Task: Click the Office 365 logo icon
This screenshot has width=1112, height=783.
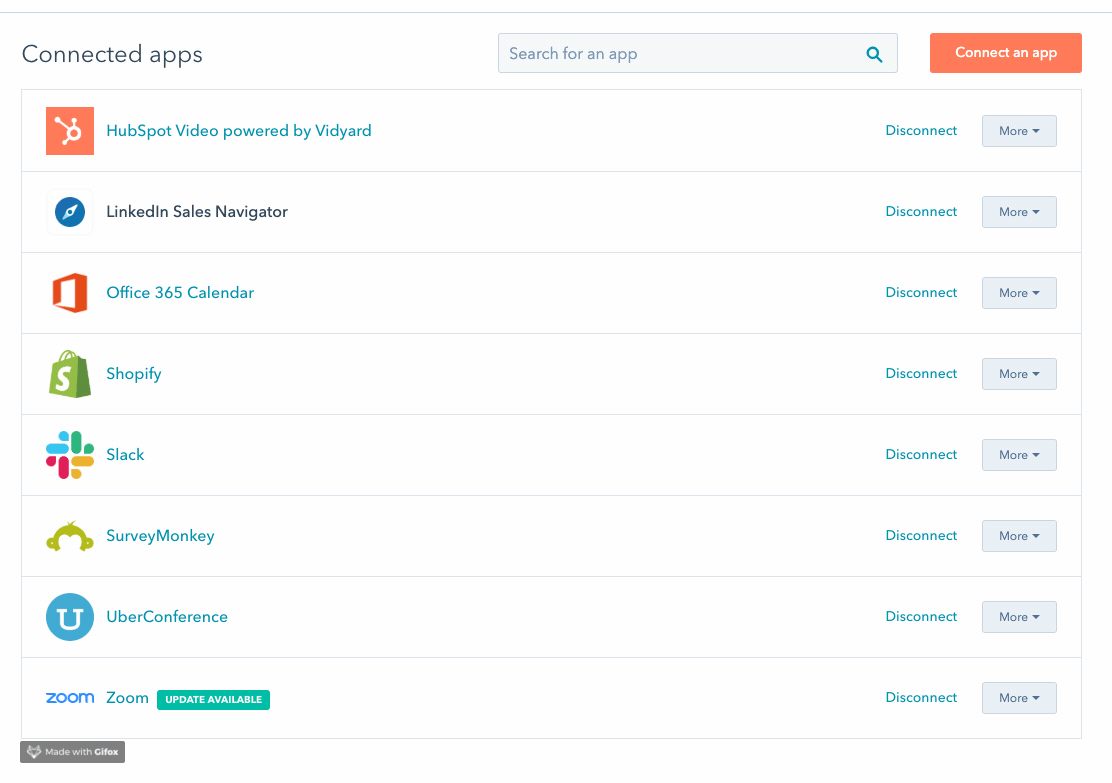Action: coord(70,293)
